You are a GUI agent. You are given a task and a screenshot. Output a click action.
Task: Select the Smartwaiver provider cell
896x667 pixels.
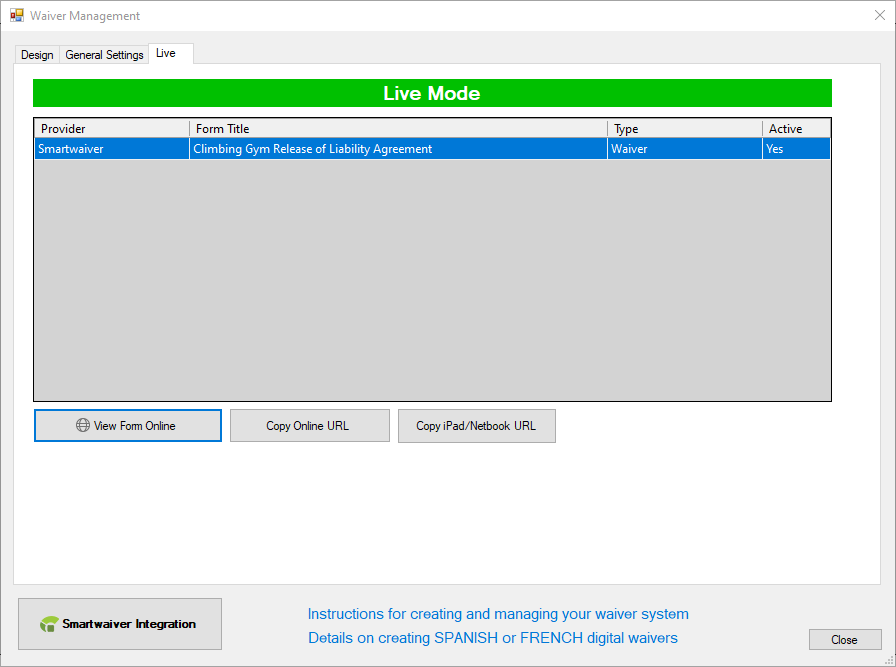tap(112, 149)
